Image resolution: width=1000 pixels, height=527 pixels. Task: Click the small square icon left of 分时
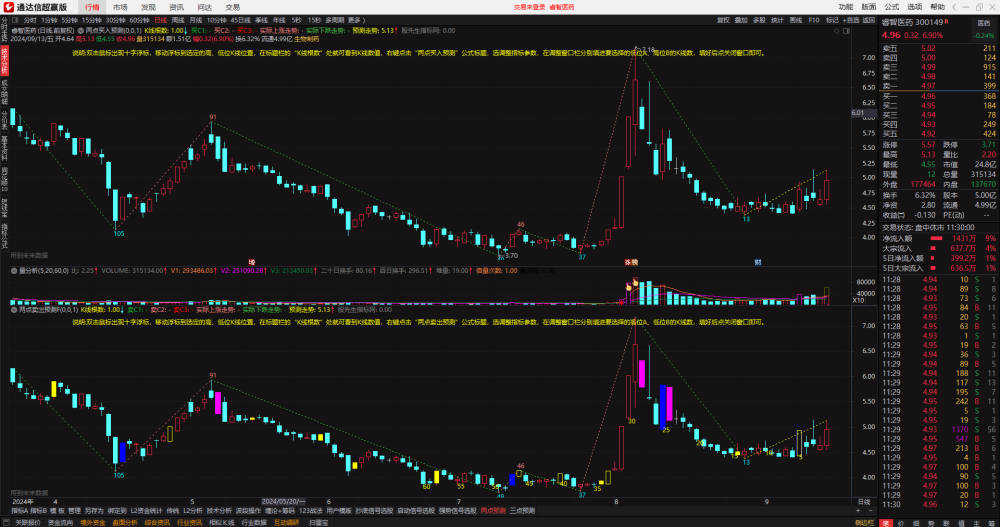[15, 20]
